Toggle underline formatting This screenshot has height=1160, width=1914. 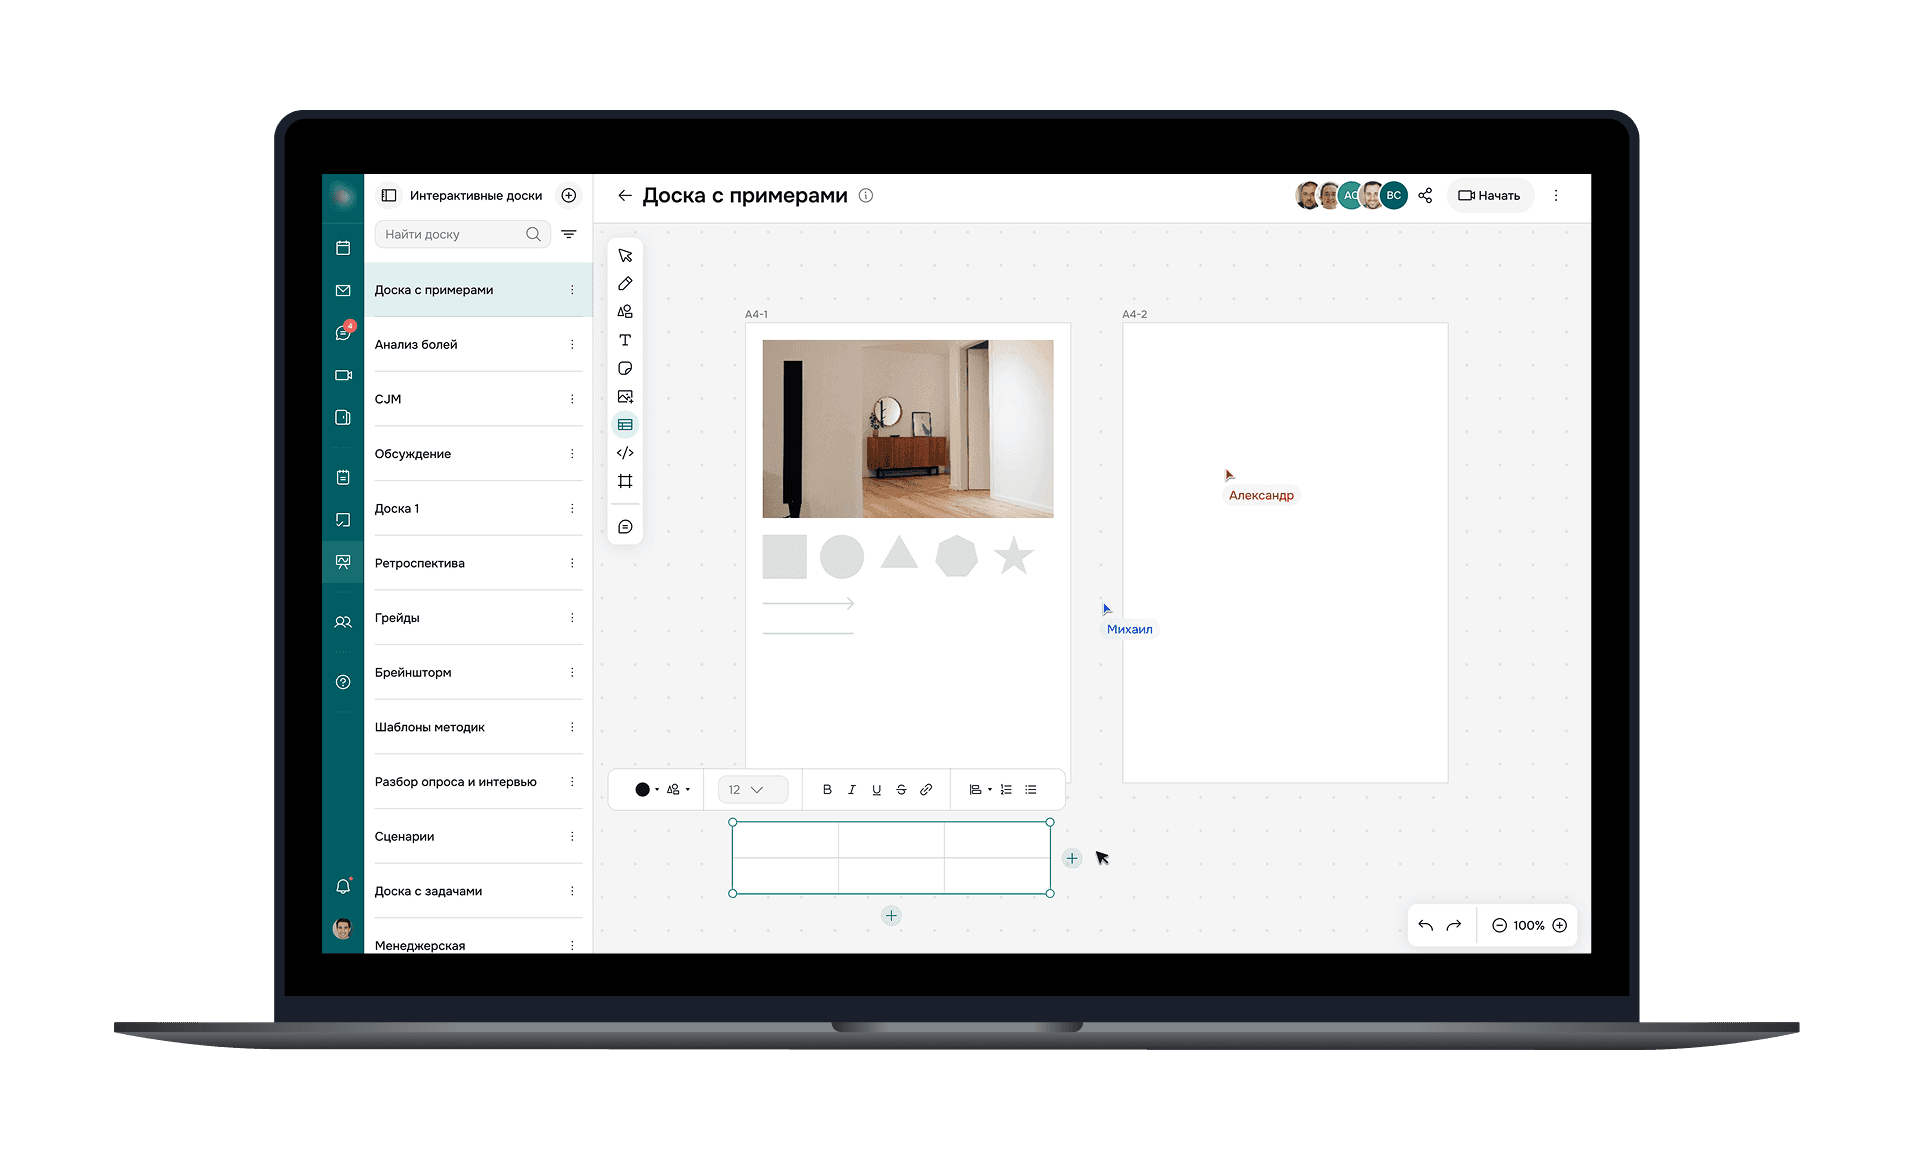877,790
